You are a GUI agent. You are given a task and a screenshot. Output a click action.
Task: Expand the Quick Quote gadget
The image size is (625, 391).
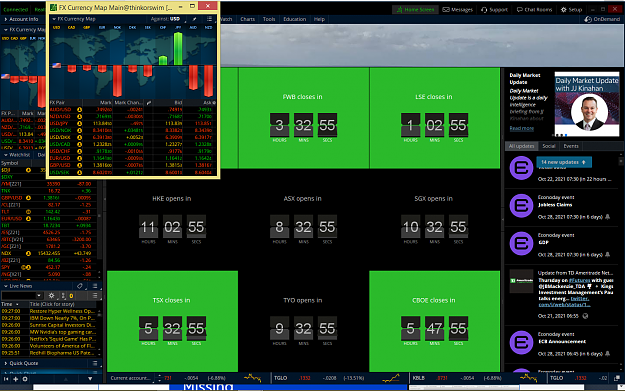(6, 363)
